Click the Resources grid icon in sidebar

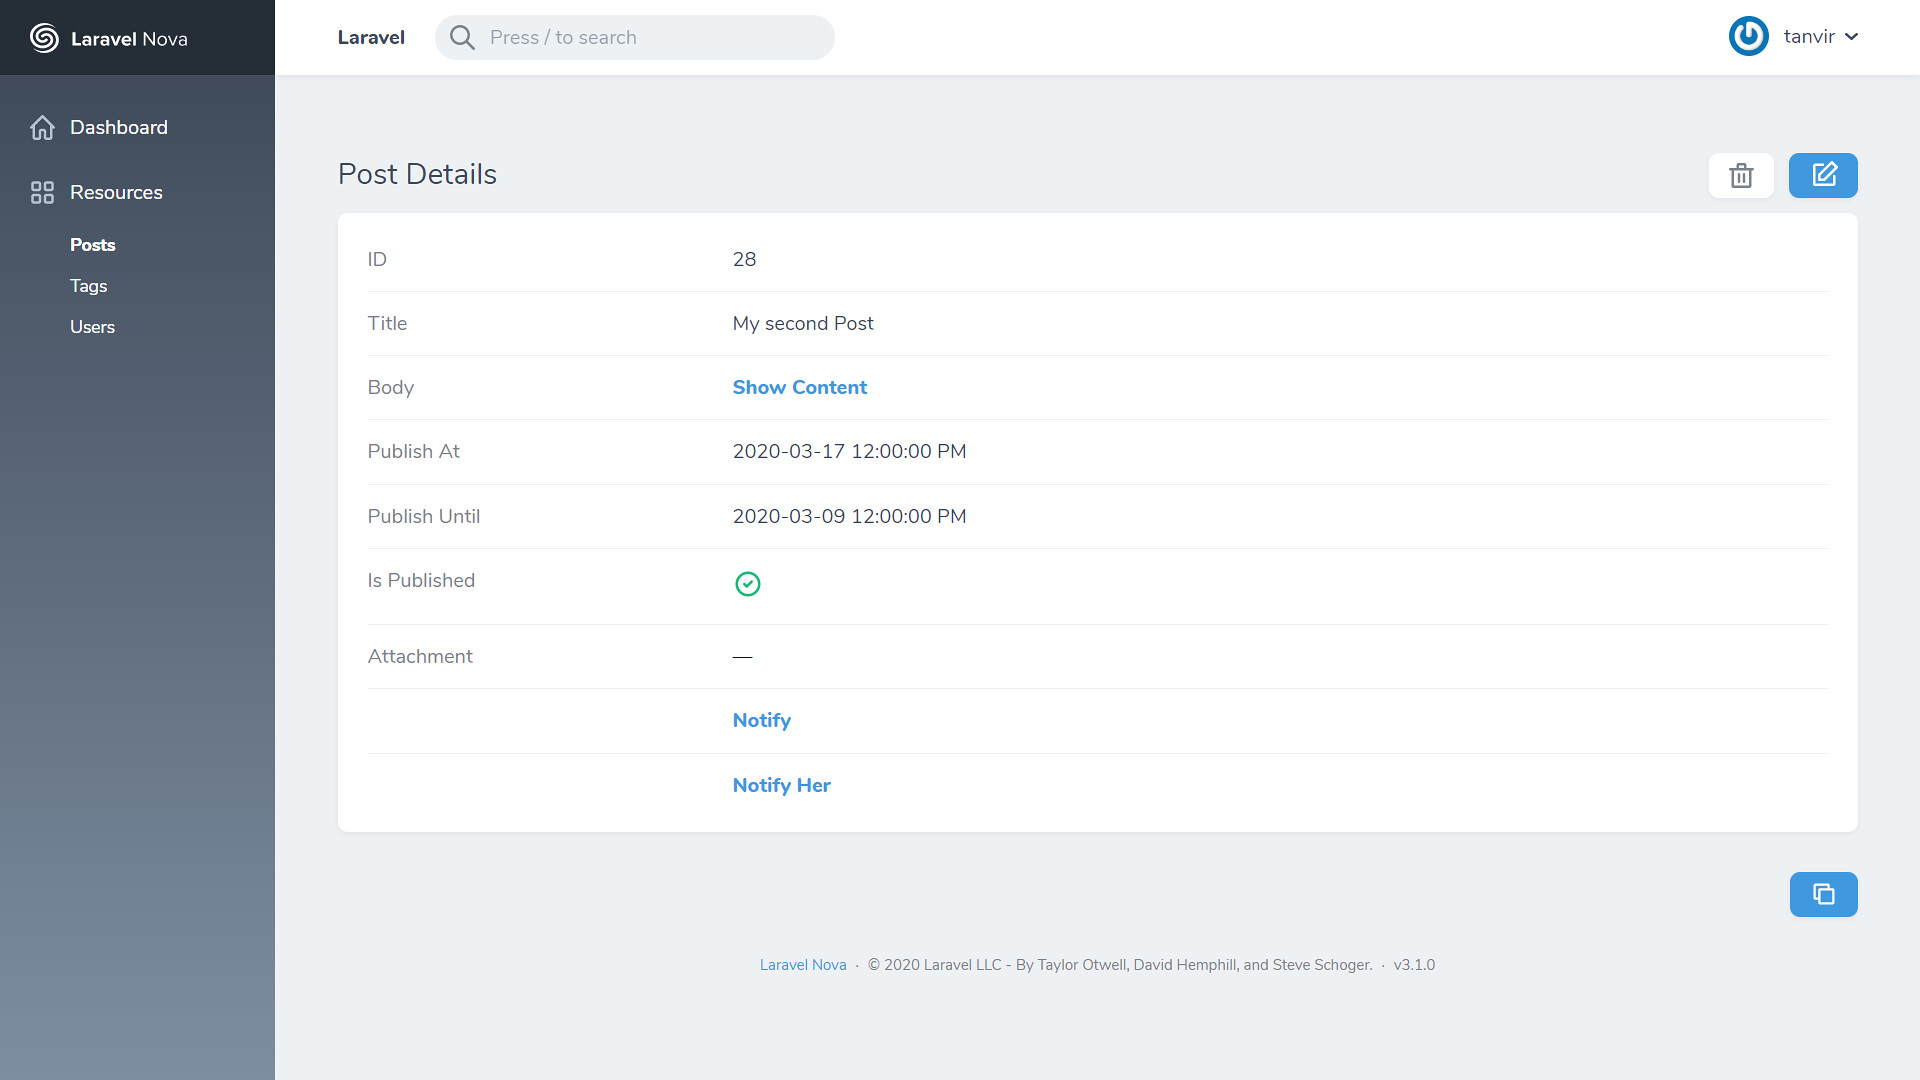pos(40,191)
